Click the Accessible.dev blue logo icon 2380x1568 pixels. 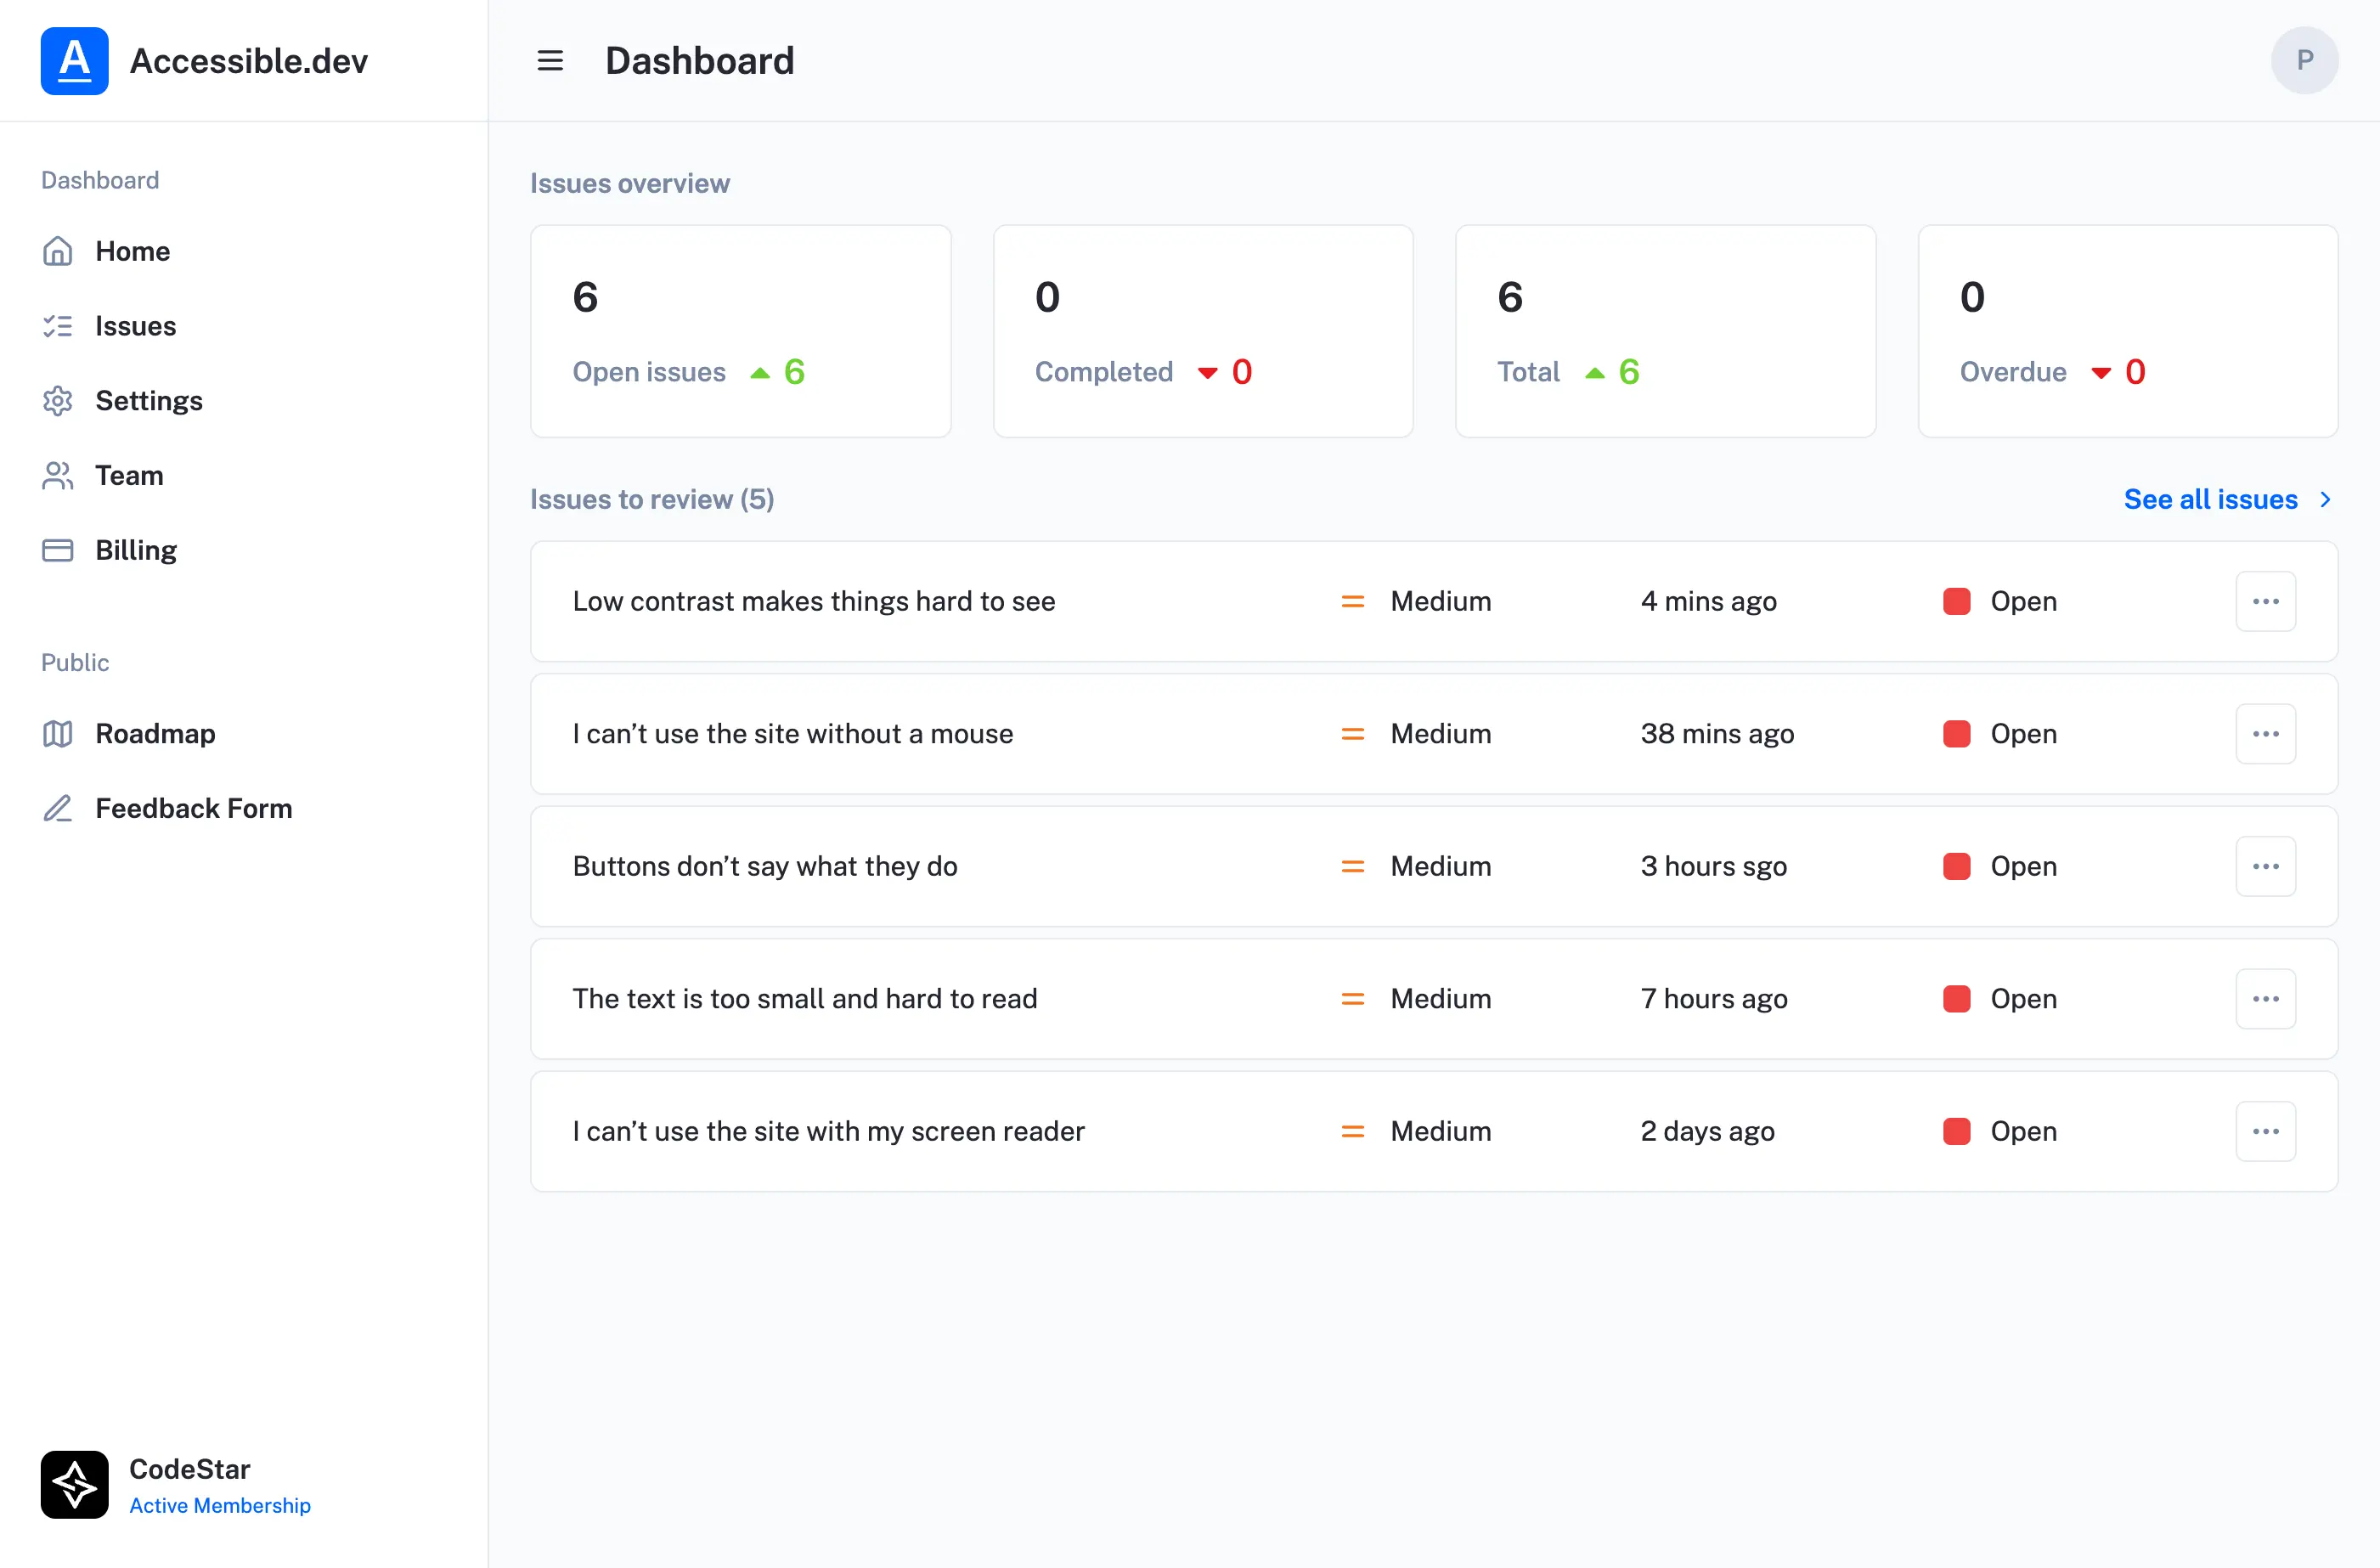[74, 61]
